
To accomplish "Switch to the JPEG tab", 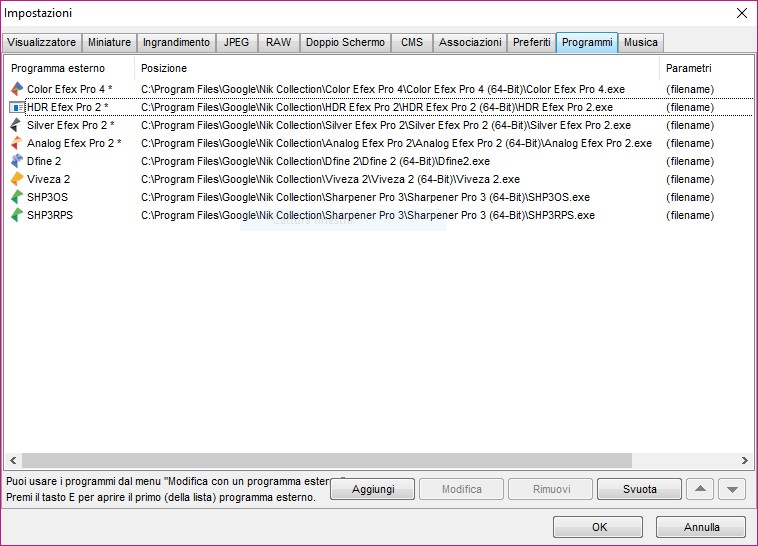I will (237, 42).
